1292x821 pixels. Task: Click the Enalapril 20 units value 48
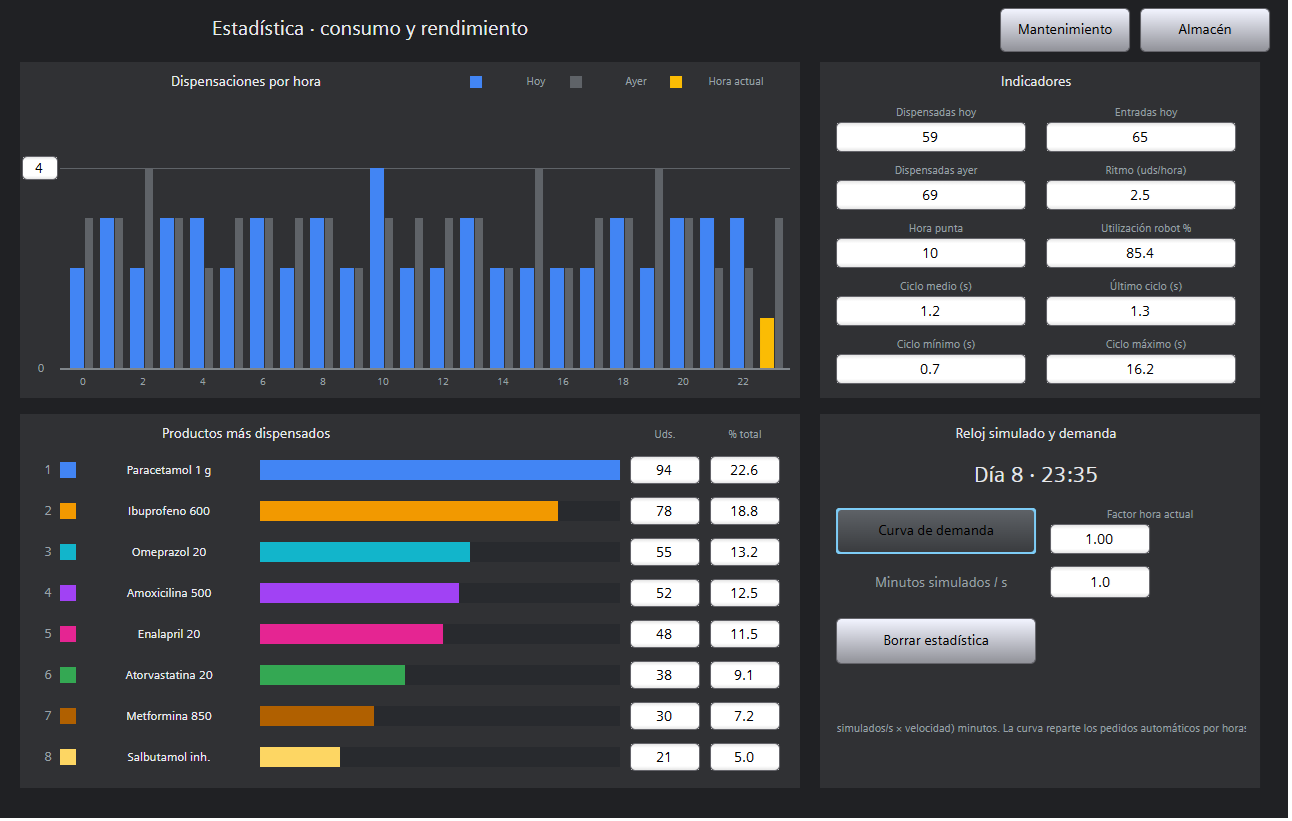[665, 634]
